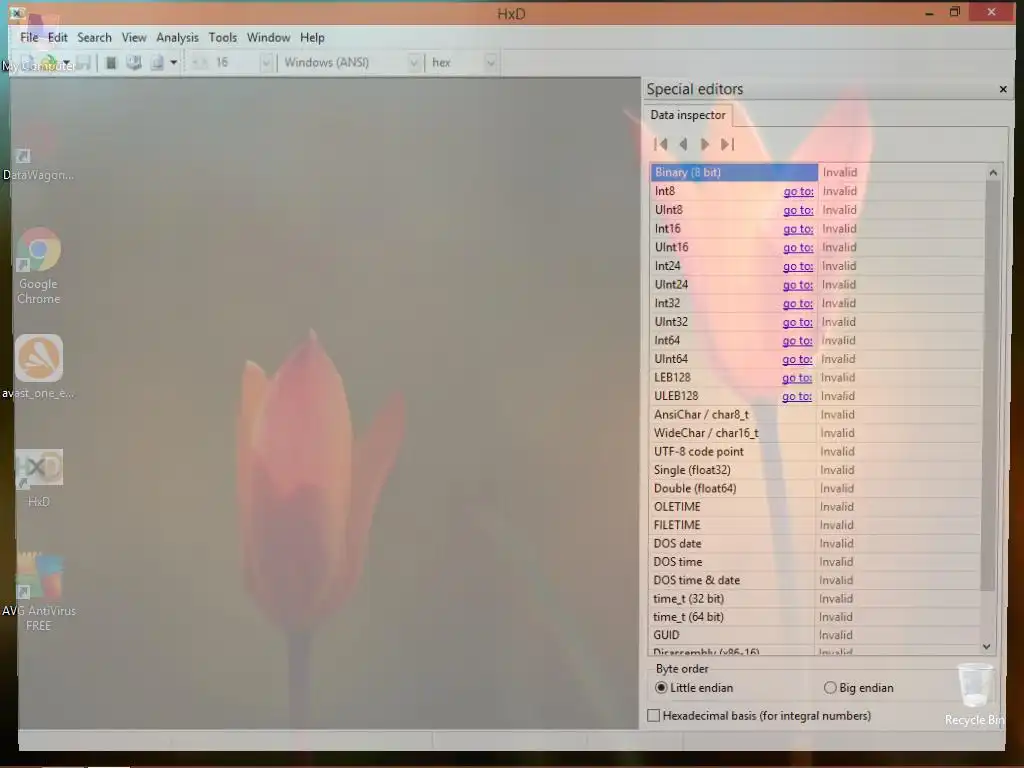The image size is (1024, 768).
Task: Click go to link for Int32
Action: tap(798, 304)
